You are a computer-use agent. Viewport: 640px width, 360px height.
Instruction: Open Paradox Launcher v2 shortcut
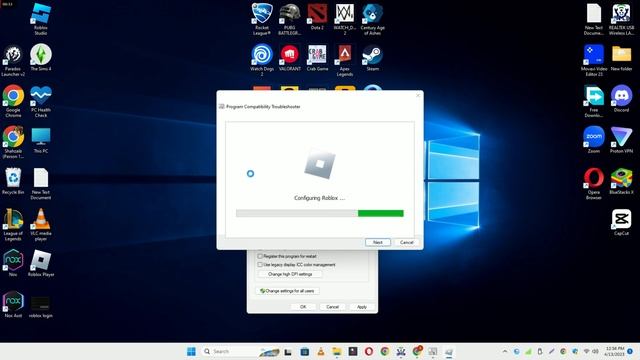(13, 60)
